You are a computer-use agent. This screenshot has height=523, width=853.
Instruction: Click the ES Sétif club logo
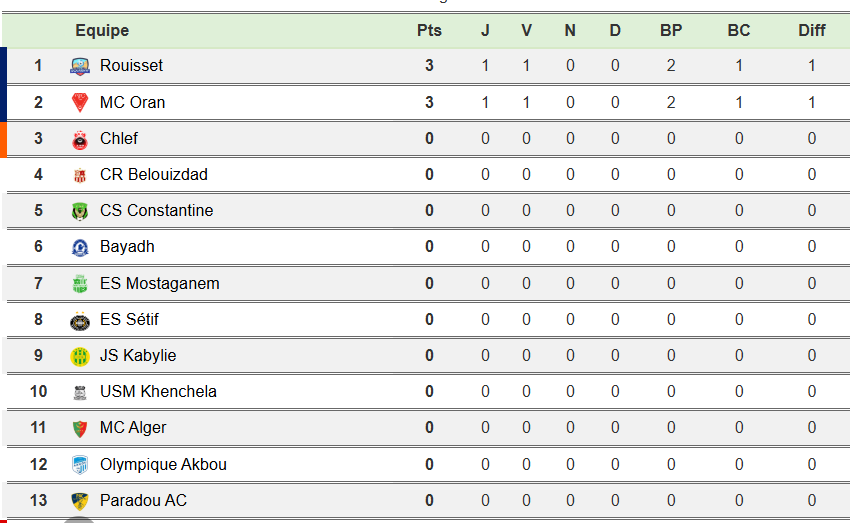(80, 320)
